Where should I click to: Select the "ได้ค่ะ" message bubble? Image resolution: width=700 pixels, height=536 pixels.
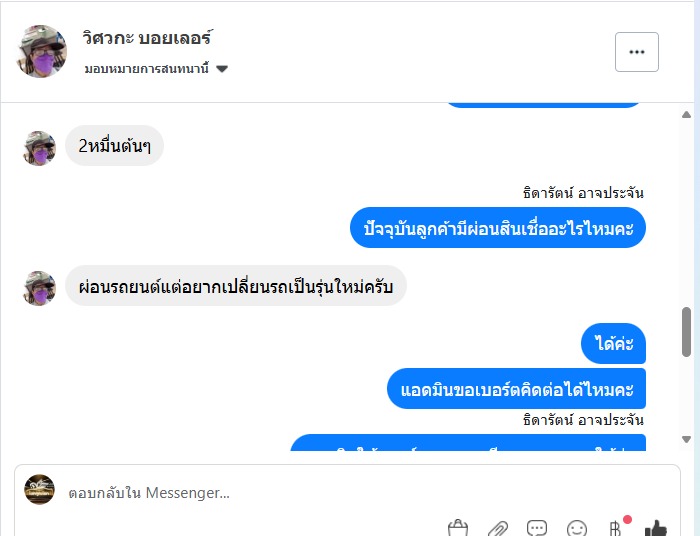[x=613, y=343]
